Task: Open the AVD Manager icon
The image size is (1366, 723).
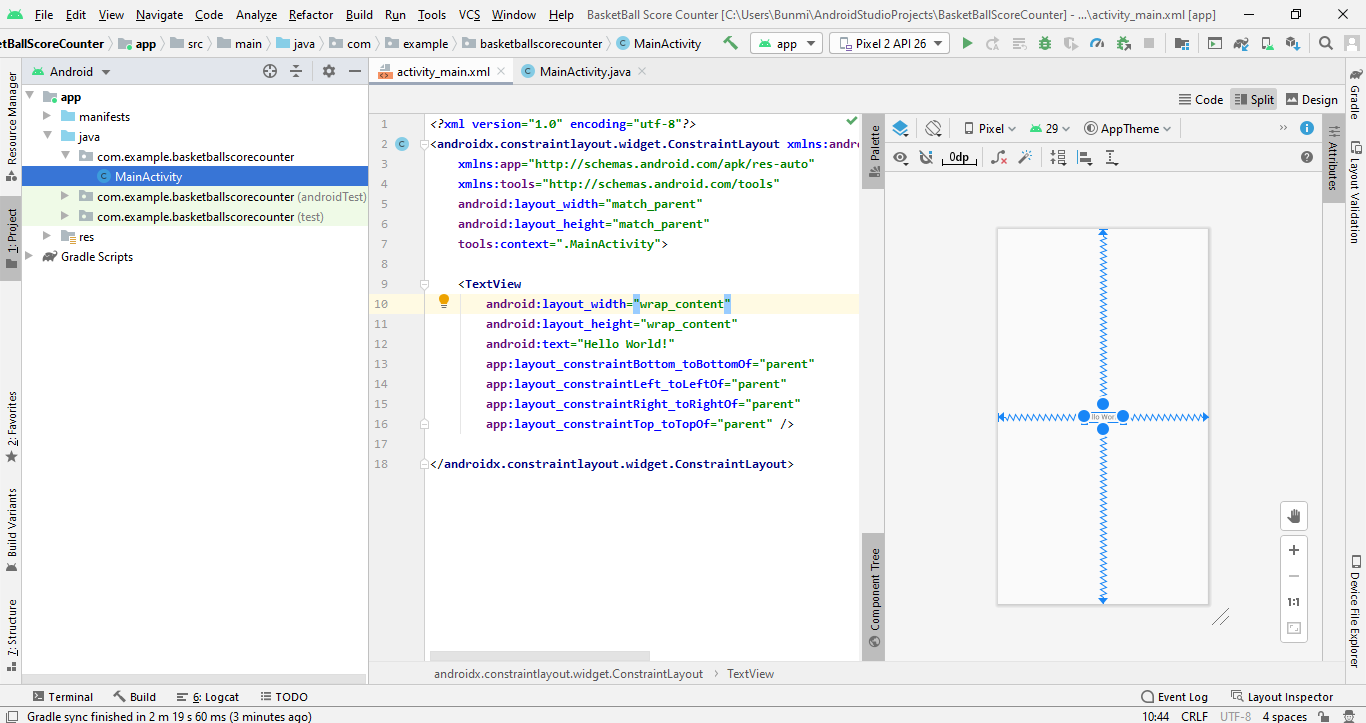Action: click(x=1267, y=43)
